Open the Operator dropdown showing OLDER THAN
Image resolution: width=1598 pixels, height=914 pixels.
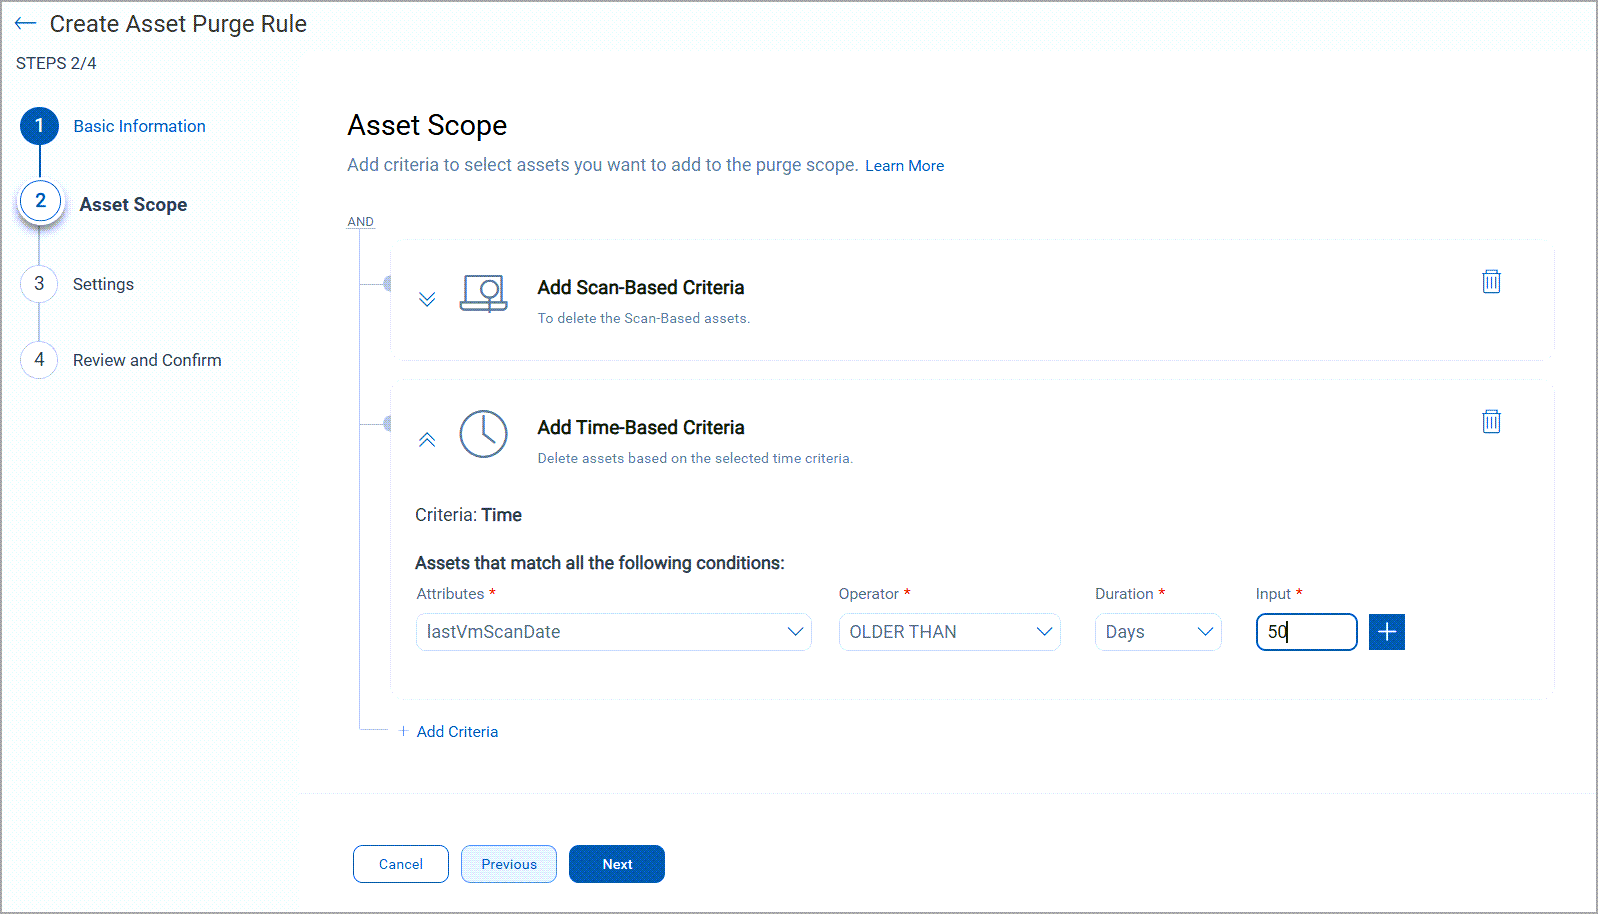click(x=949, y=632)
